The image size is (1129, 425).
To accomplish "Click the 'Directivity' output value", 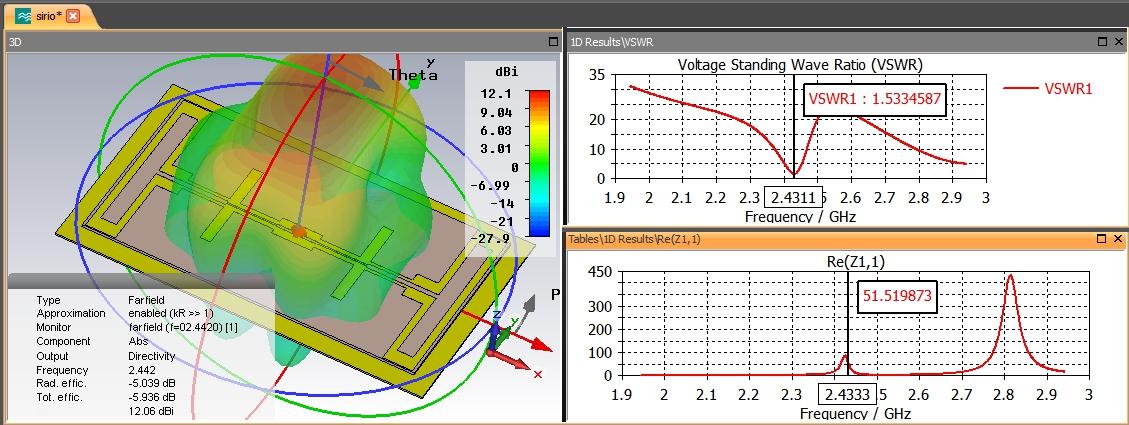I will 152,356.
